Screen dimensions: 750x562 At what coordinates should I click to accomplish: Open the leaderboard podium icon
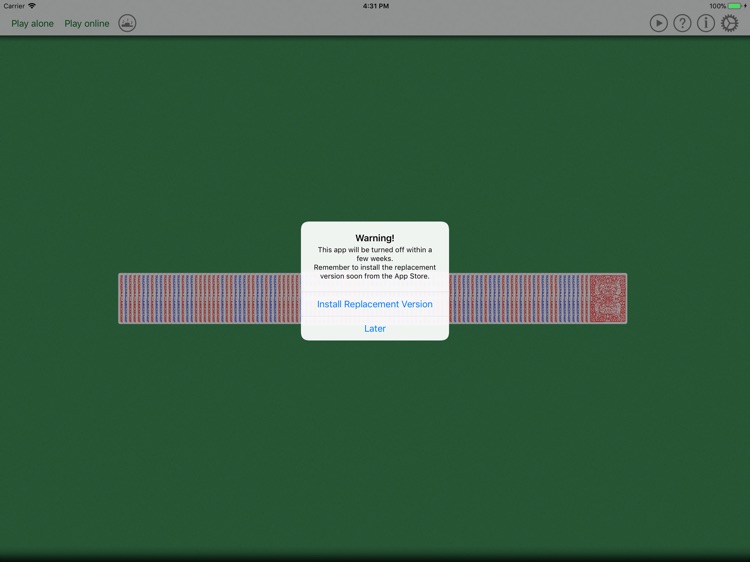127,23
